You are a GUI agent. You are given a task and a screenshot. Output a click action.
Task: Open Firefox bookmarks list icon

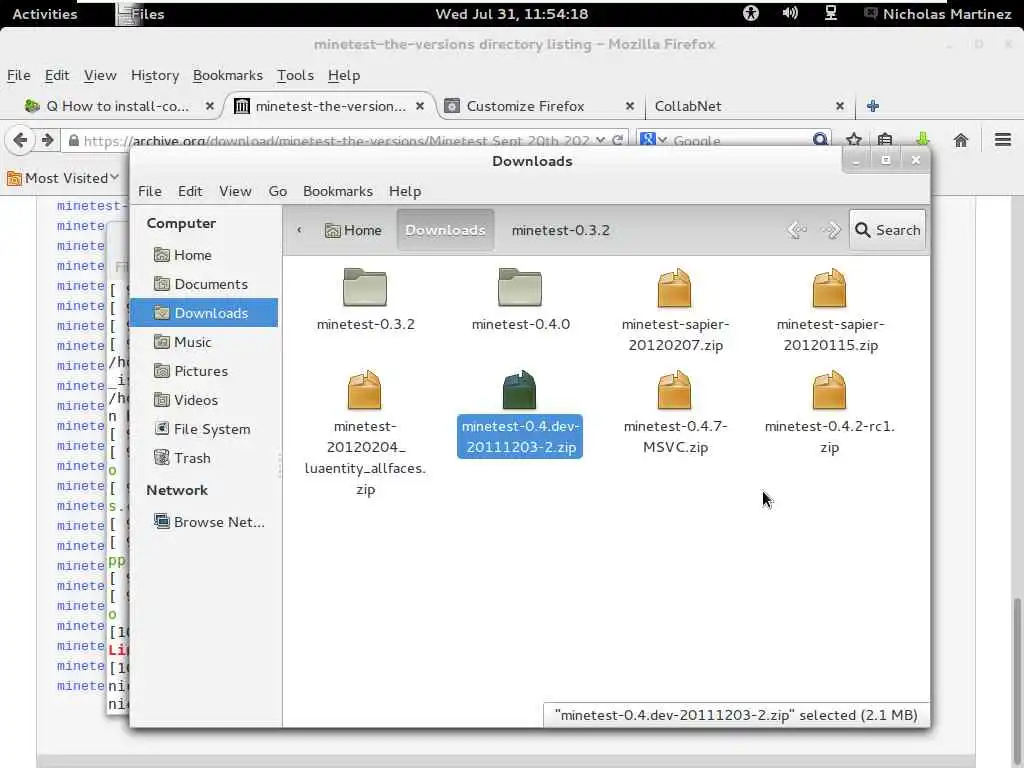click(x=885, y=140)
